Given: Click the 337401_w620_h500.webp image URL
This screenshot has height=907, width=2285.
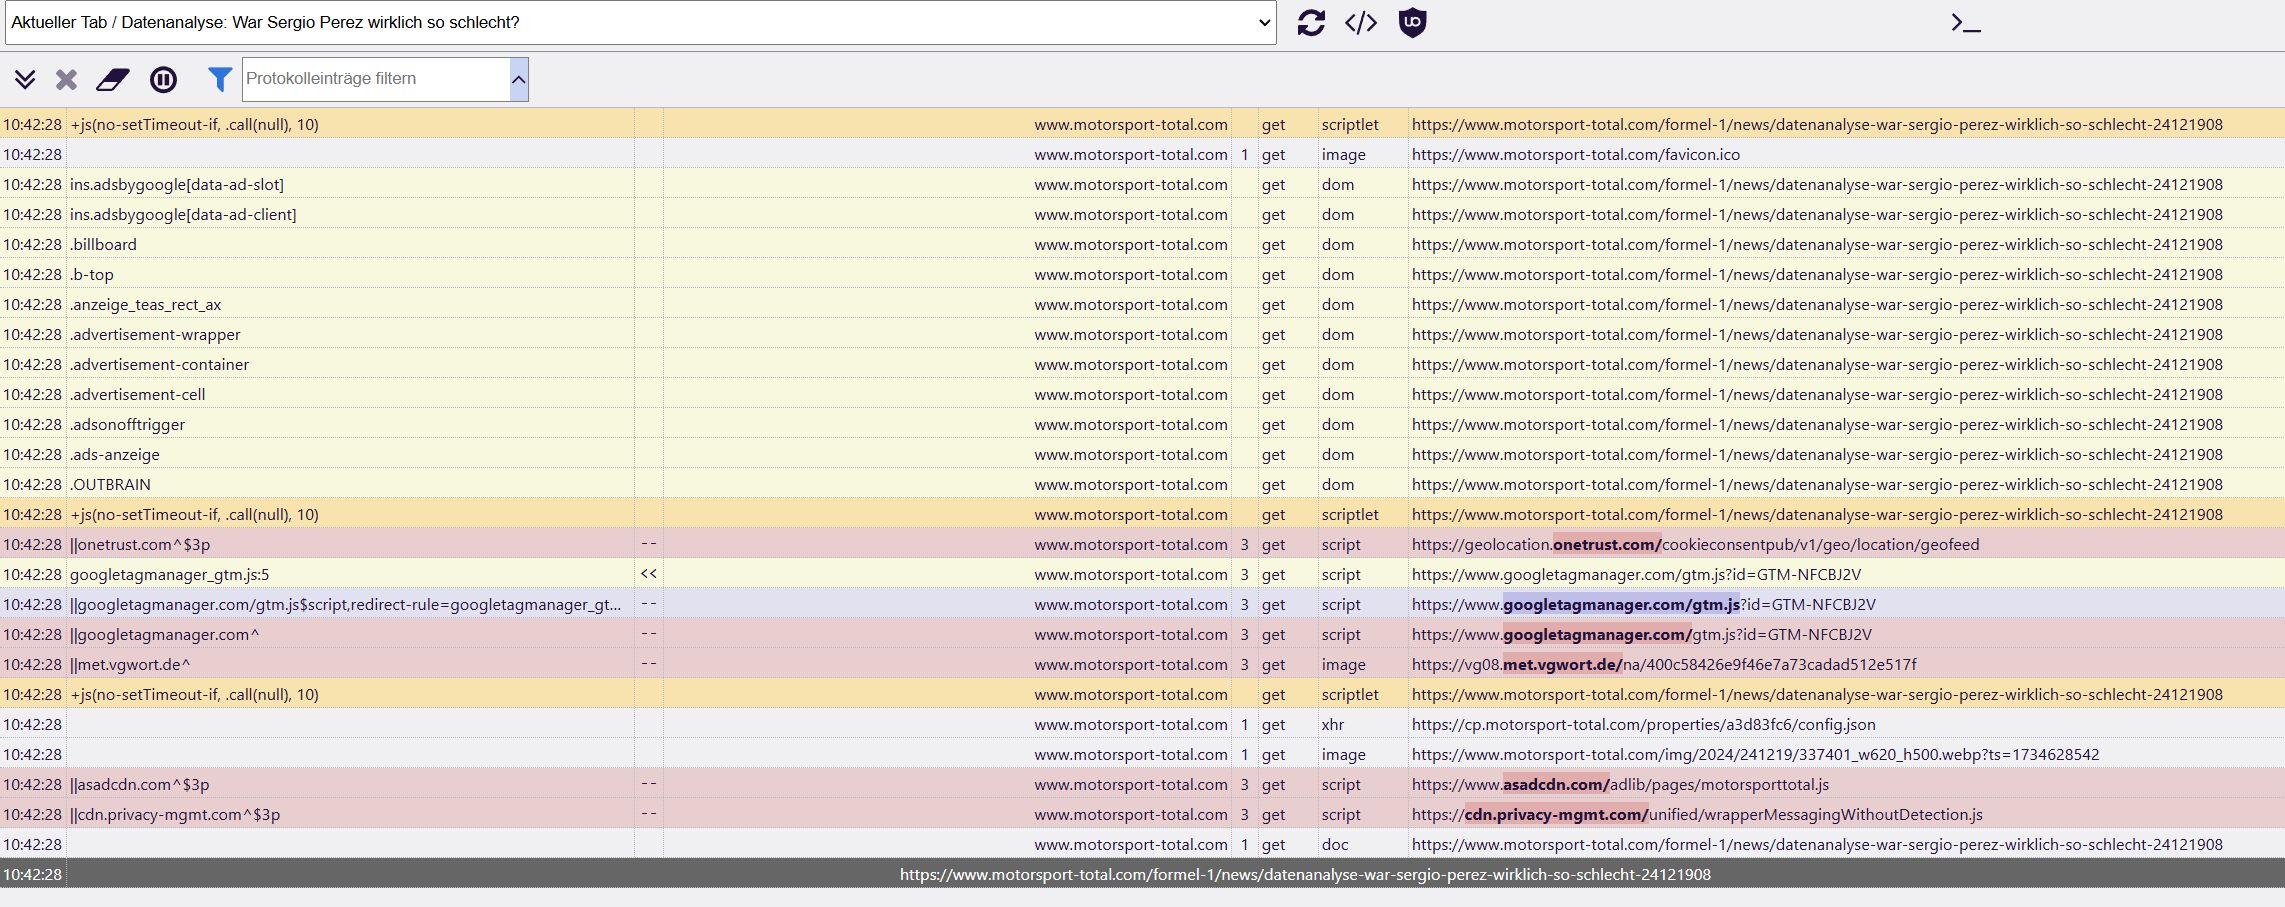Looking at the screenshot, I should pos(1756,754).
